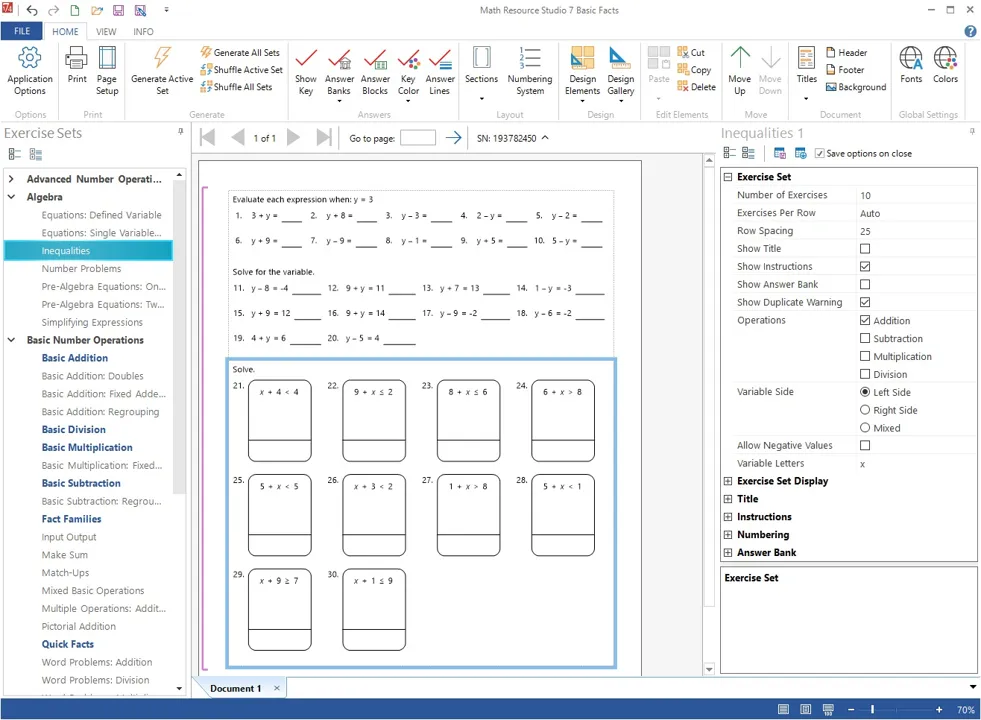Expand the Instructions property section

point(728,517)
